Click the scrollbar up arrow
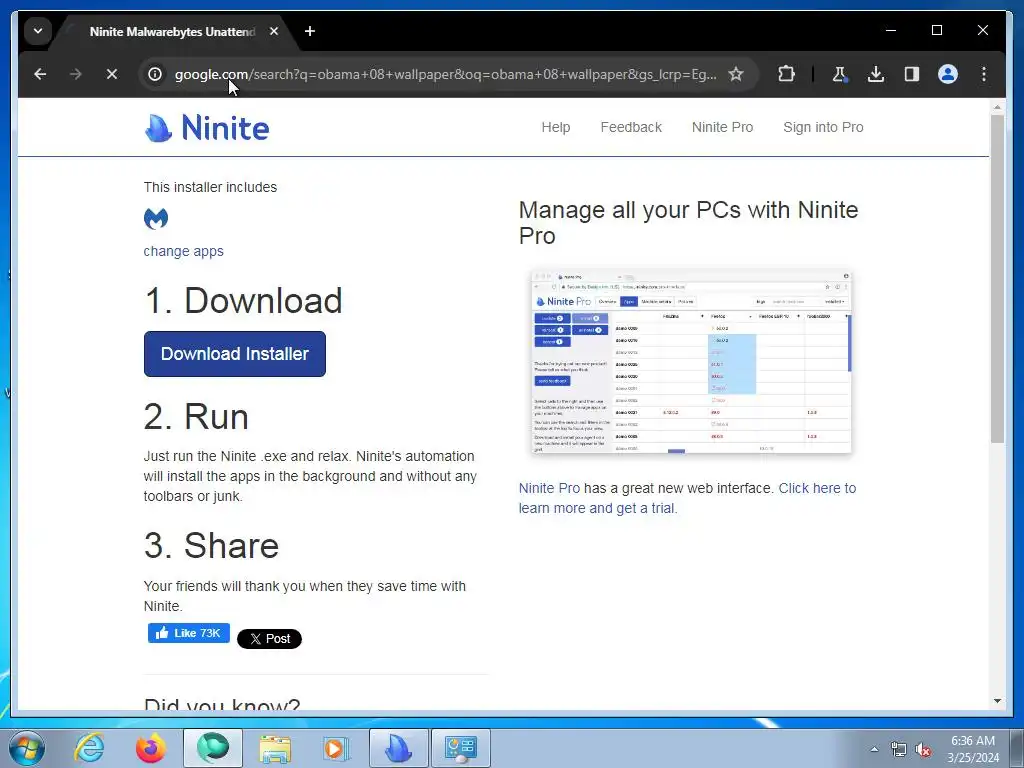Viewport: 1024px width, 768px height. pos(997,106)
